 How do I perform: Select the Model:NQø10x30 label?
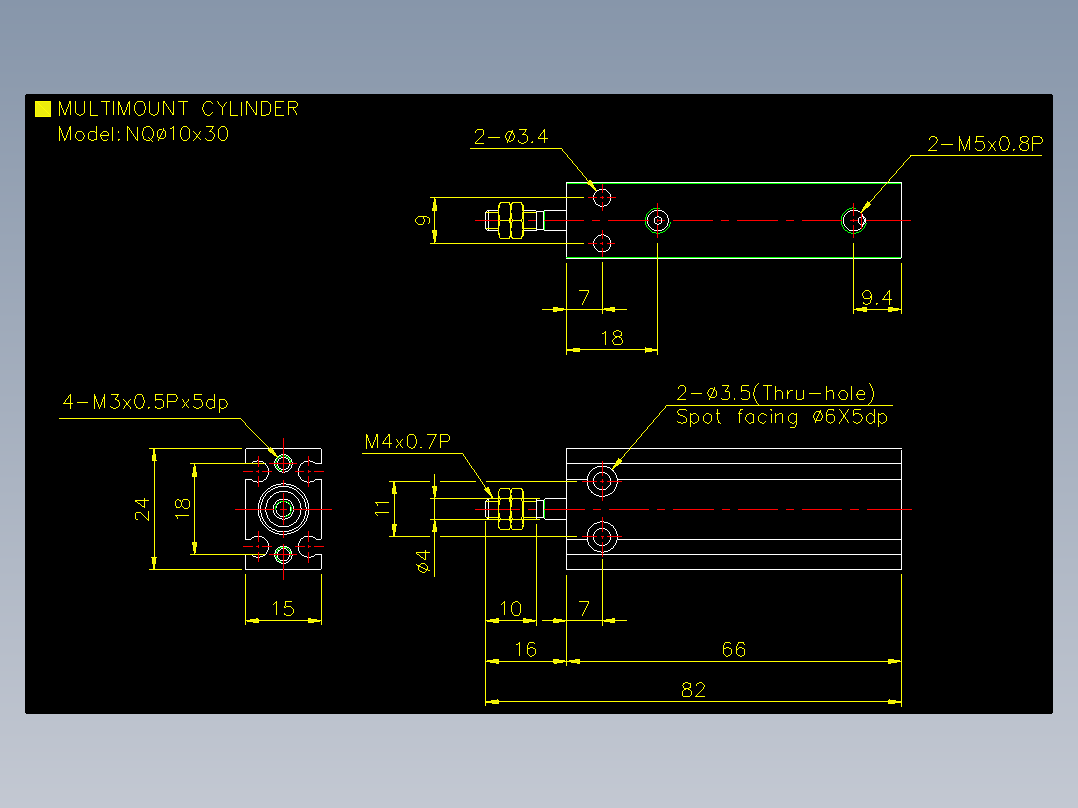point(143,133)
